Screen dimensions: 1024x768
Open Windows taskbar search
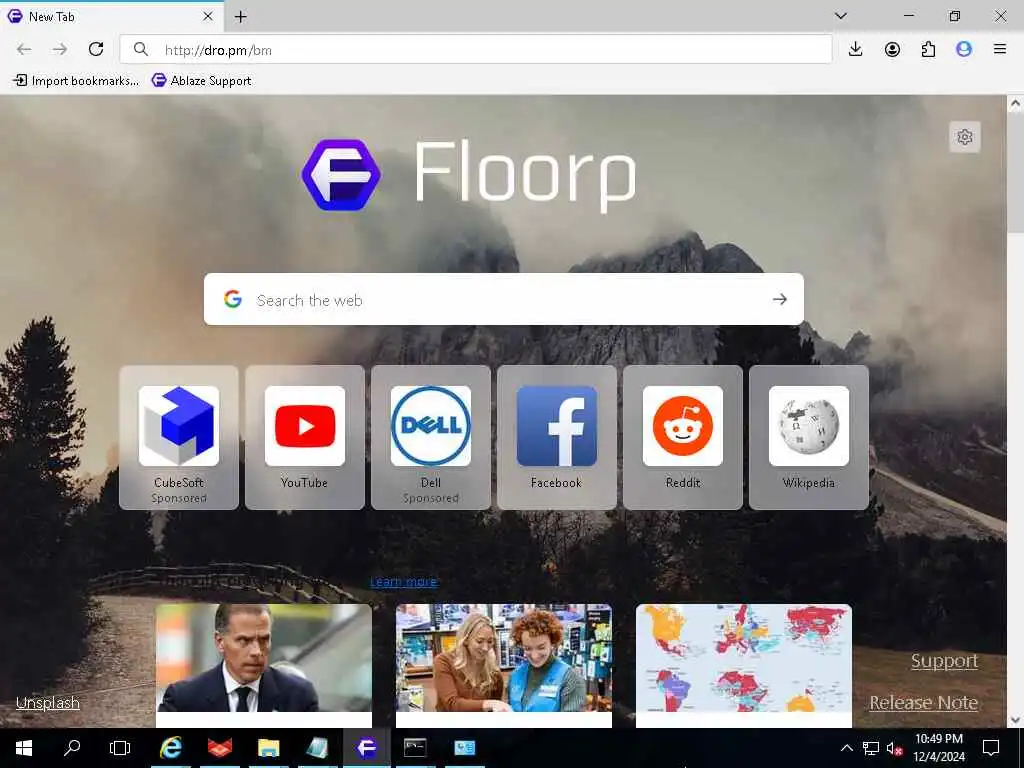click(x=72, y=747)
